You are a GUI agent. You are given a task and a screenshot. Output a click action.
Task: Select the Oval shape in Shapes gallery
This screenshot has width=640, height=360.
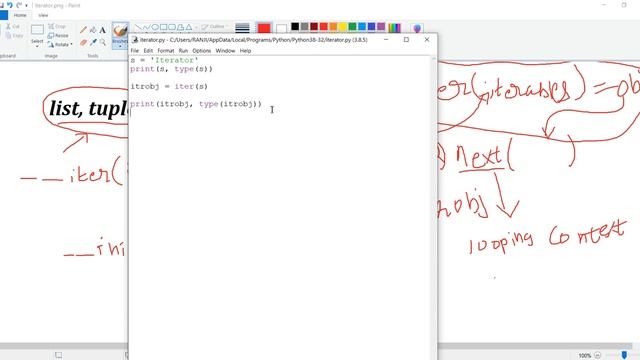[155, 27]
